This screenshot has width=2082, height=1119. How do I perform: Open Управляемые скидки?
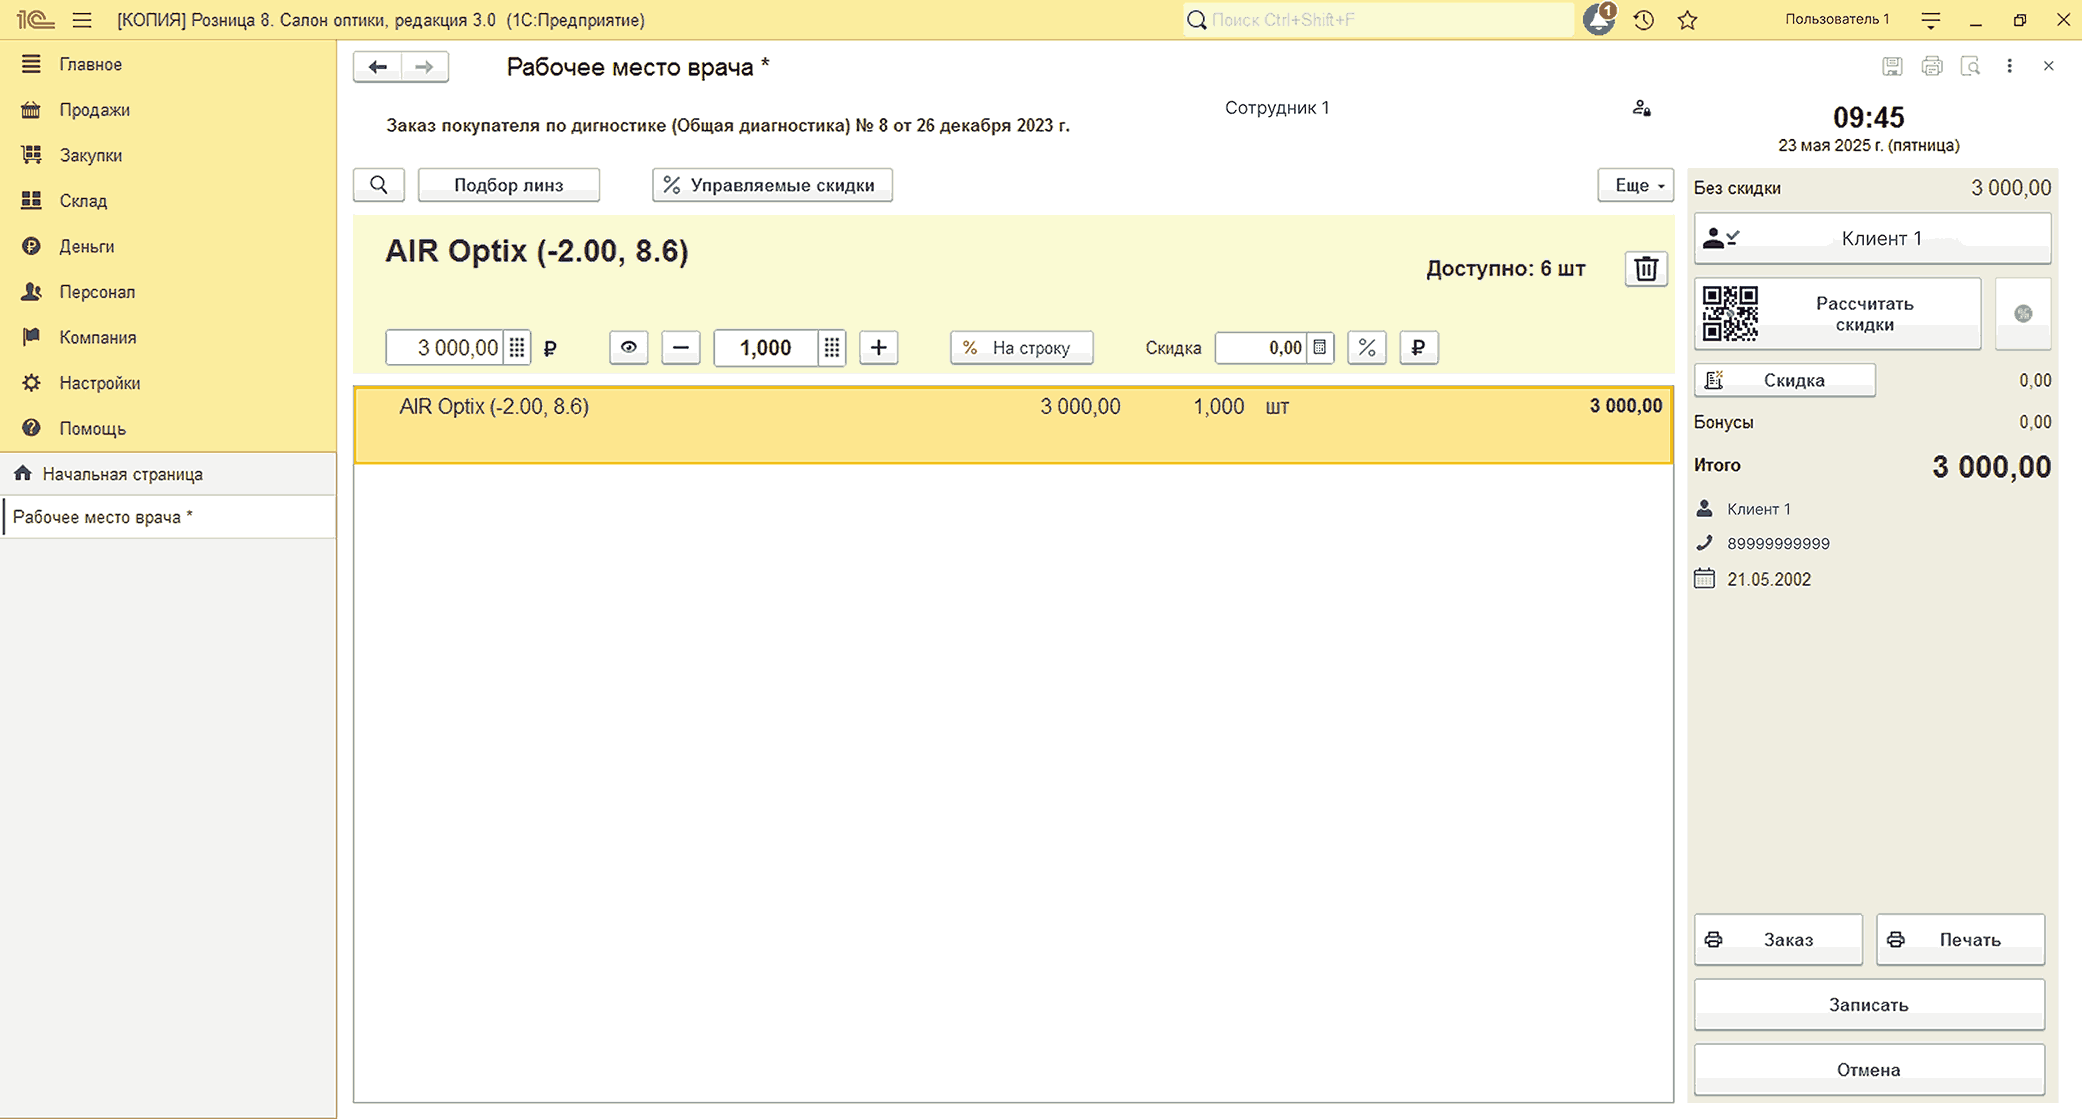click(772, 185)
